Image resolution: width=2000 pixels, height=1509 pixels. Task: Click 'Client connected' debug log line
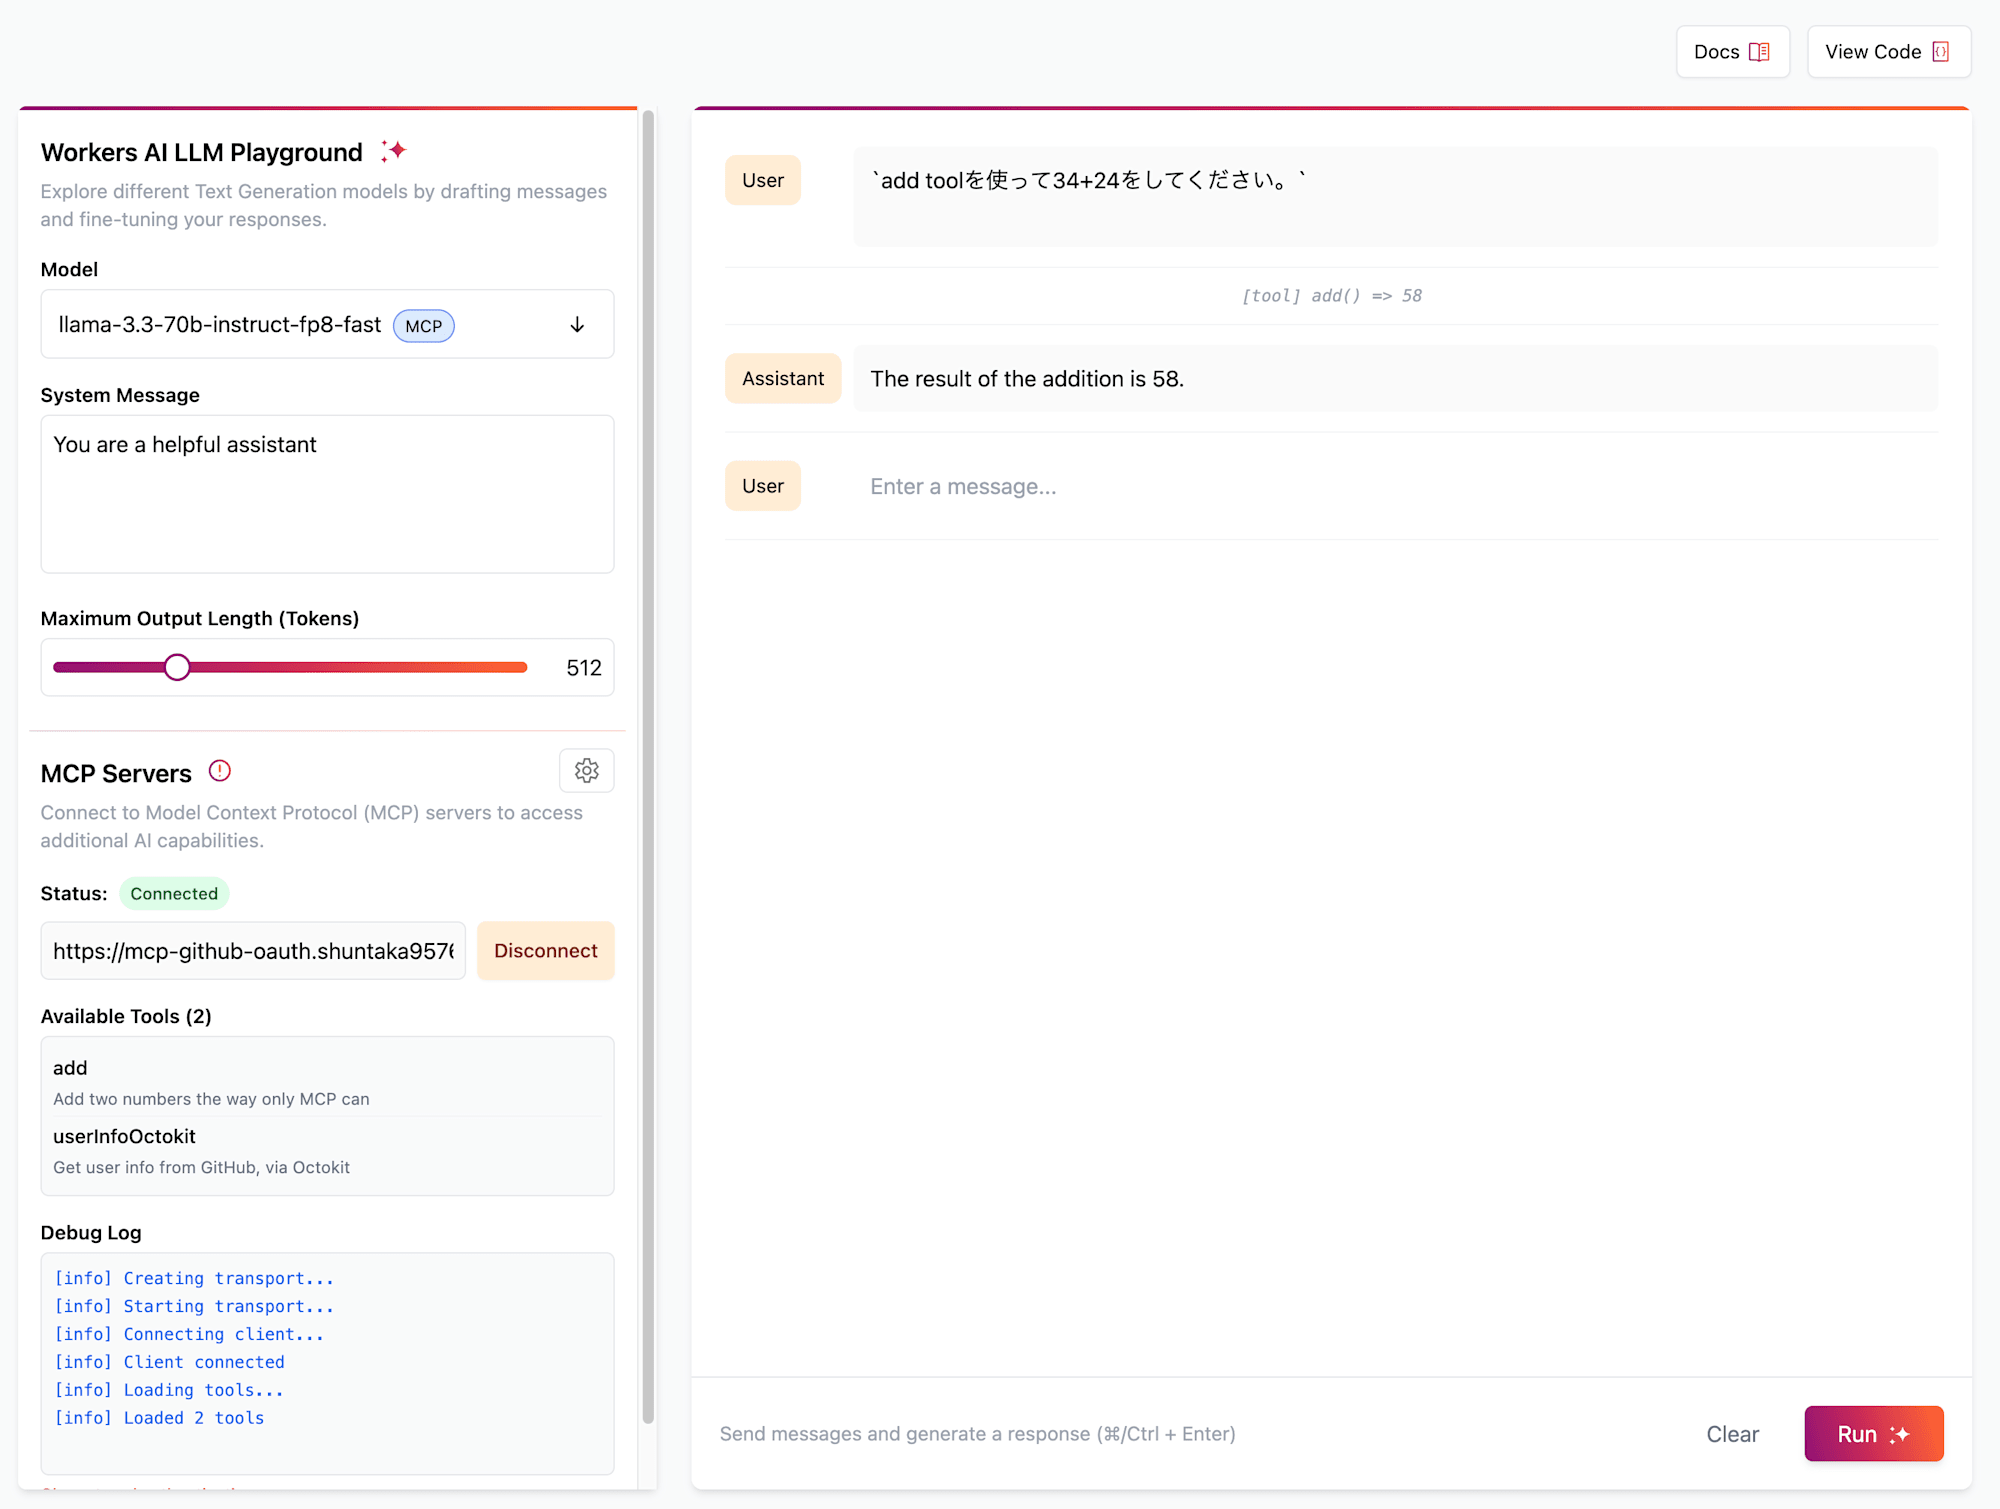169,1362
